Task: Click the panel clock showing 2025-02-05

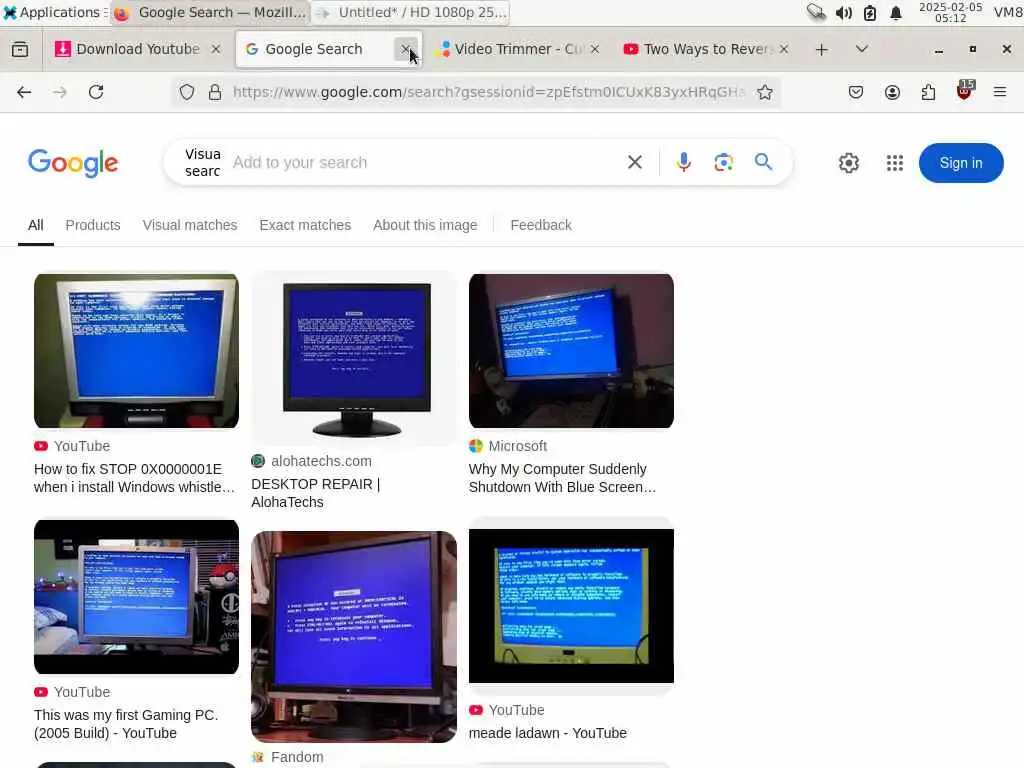Action: point(950,12)
